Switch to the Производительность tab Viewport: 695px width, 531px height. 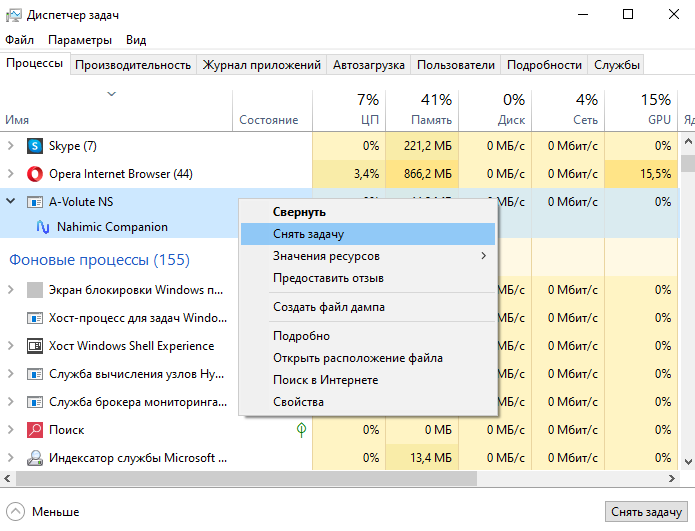pyautogui.click(x=133, y=65)
